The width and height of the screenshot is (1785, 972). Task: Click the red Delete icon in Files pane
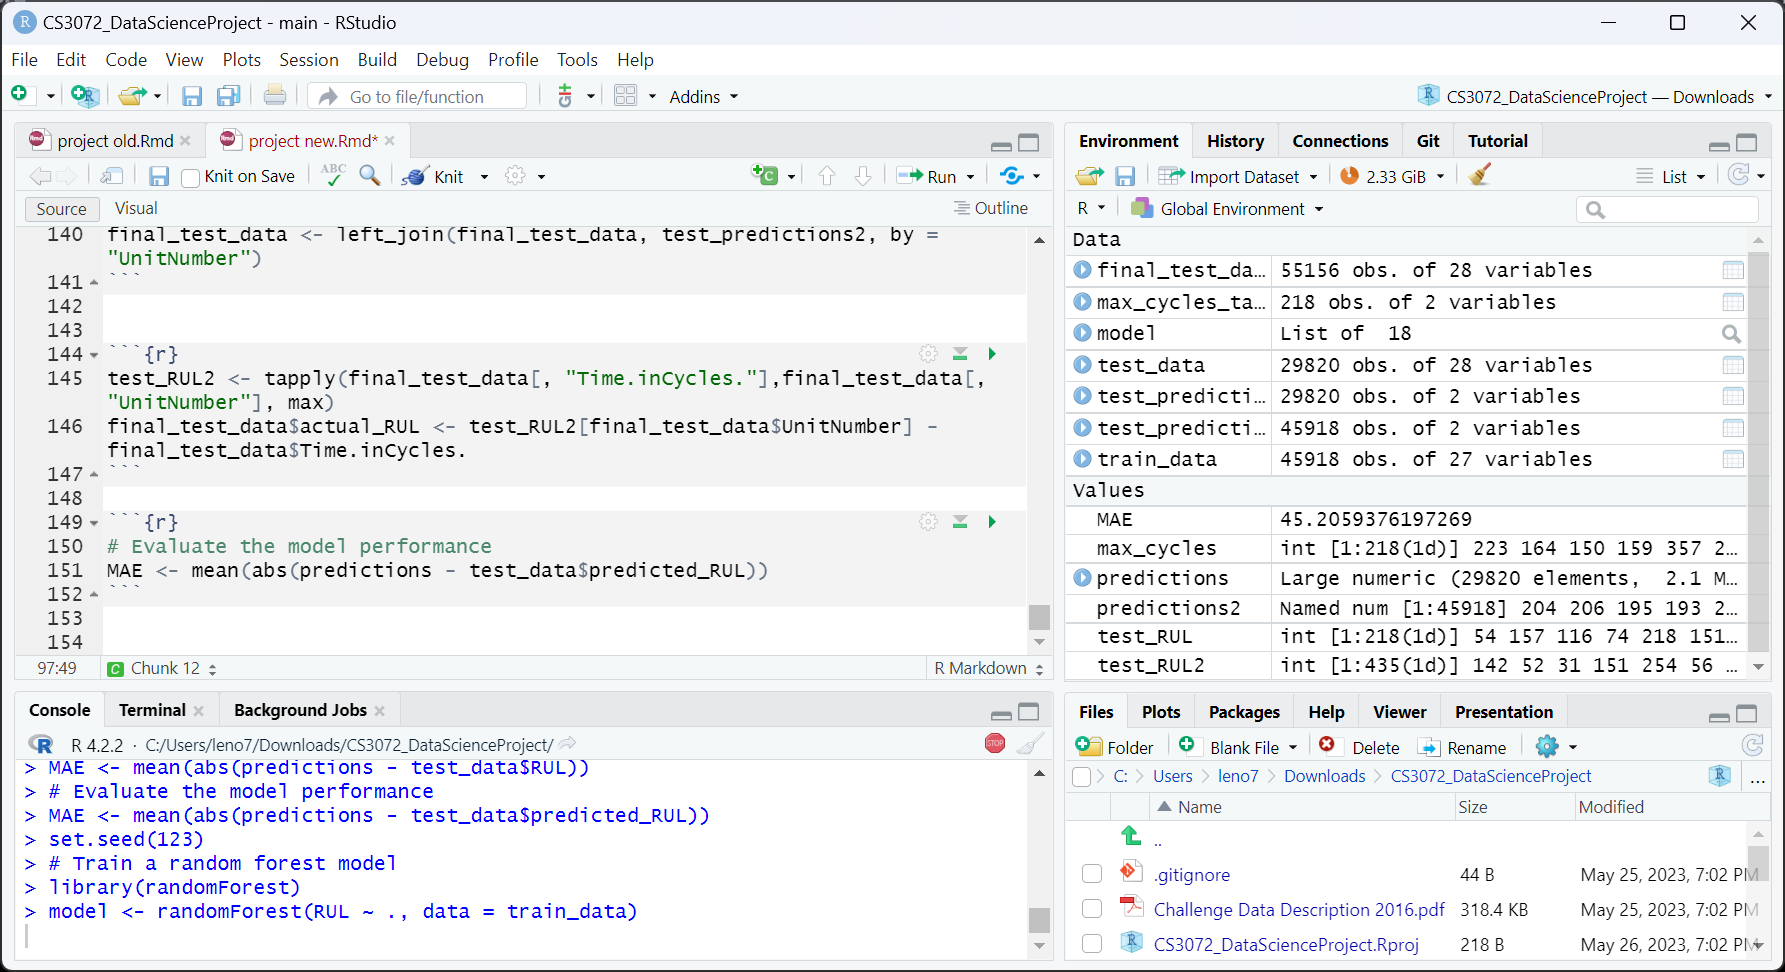click(1327, 745)
